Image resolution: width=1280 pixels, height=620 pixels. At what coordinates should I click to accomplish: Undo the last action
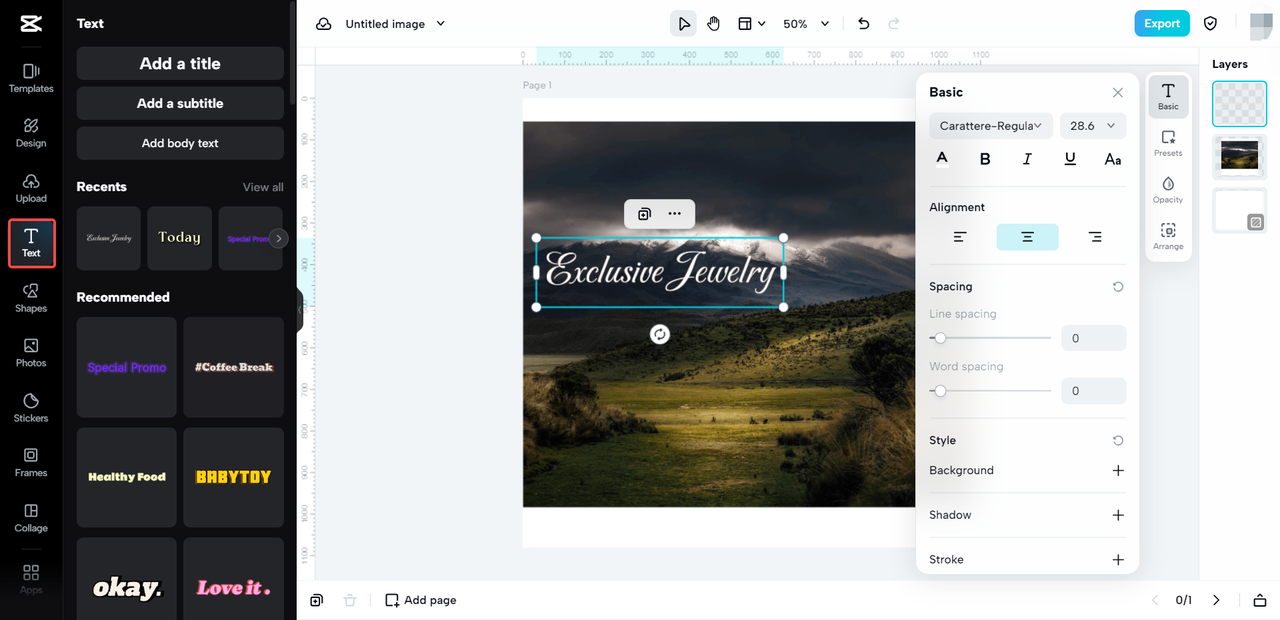[864, 24]
